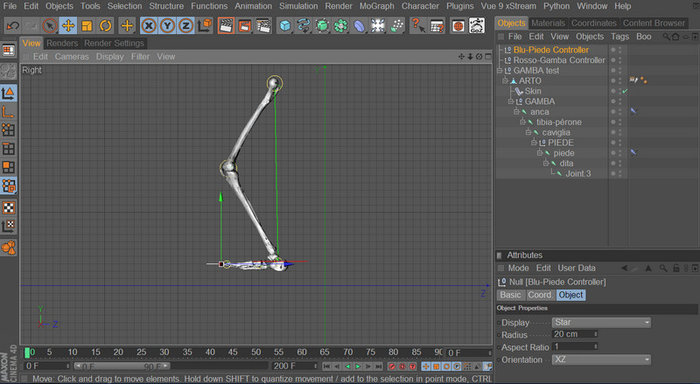Click the play forward button
This screenshot has height=384, width=700.
pos(358,367)
